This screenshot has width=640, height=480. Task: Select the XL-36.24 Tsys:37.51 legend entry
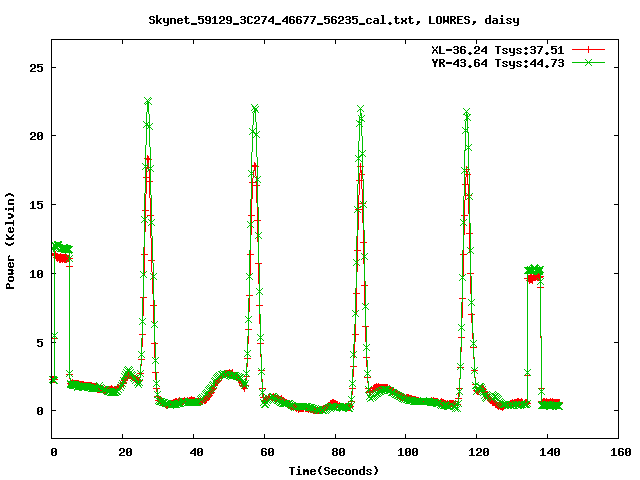coord(498,50)
